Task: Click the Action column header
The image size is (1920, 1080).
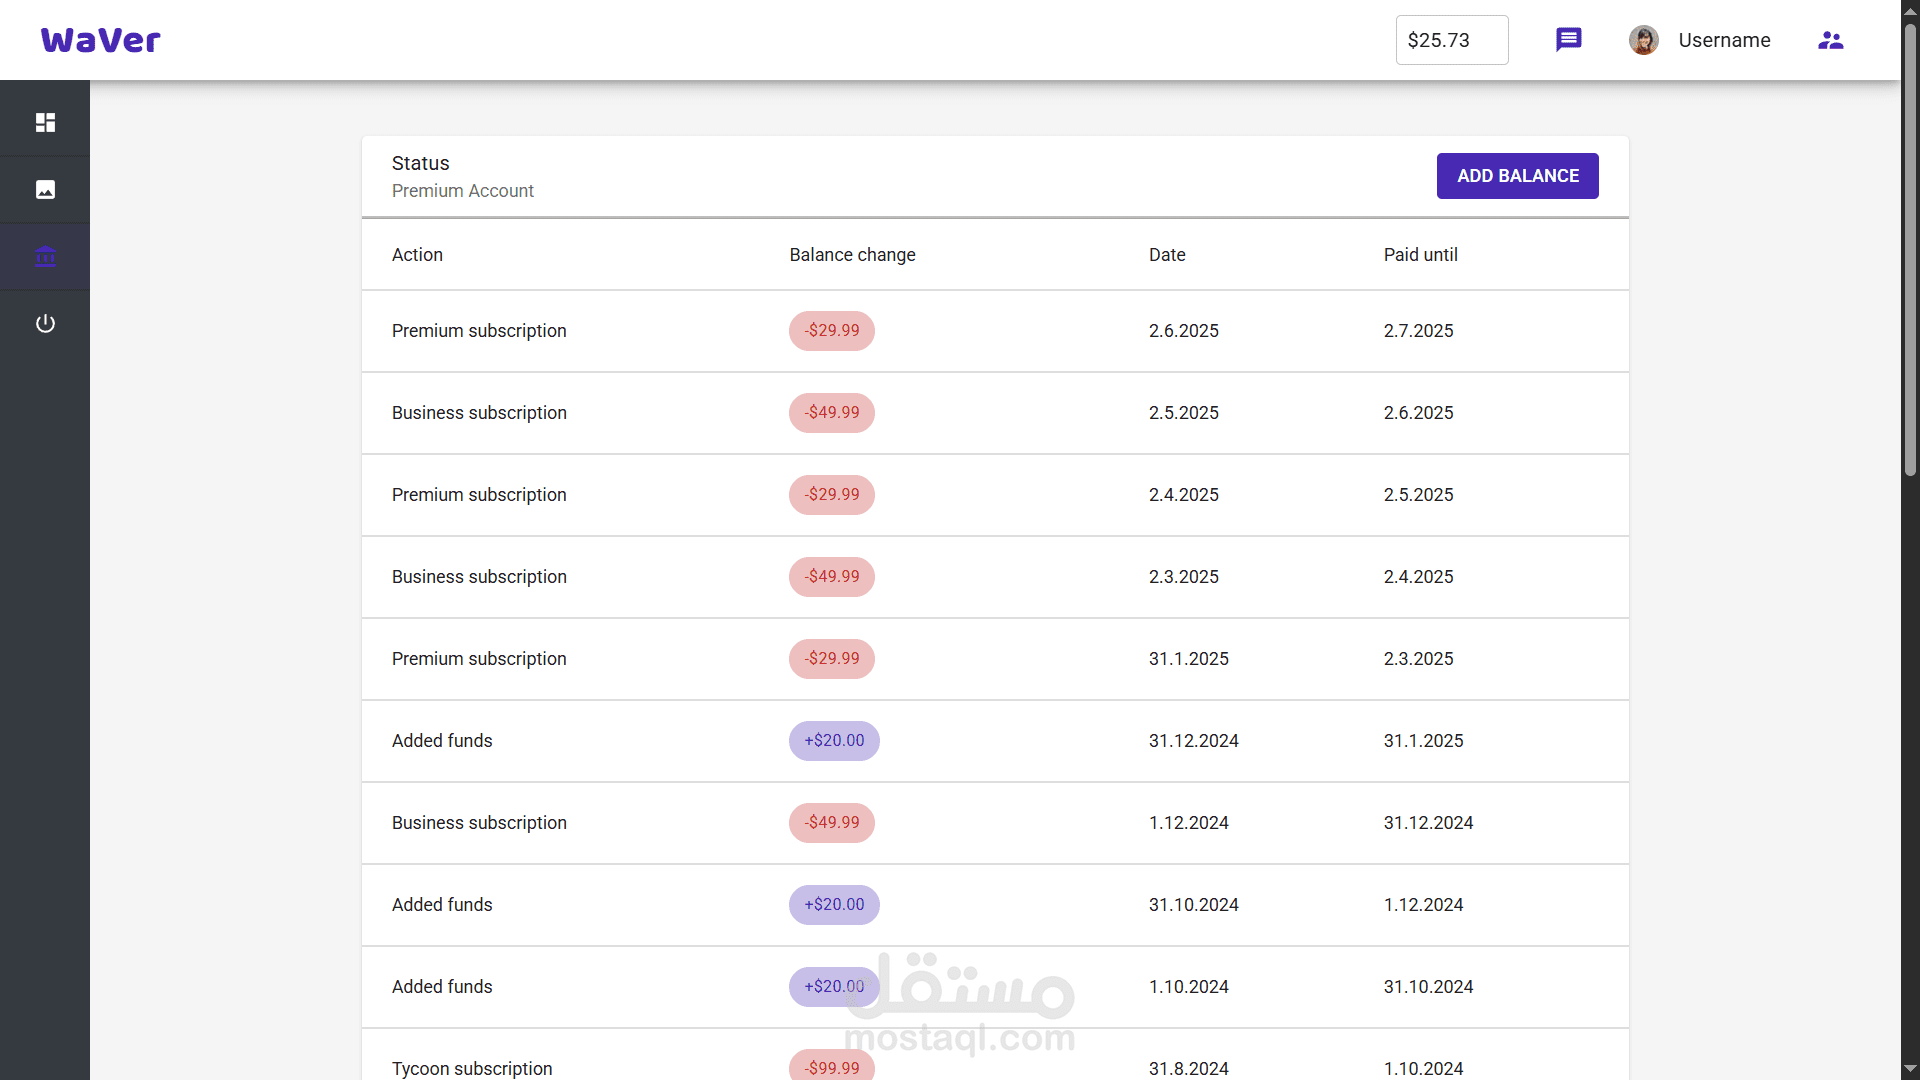Action: (417, 255)
